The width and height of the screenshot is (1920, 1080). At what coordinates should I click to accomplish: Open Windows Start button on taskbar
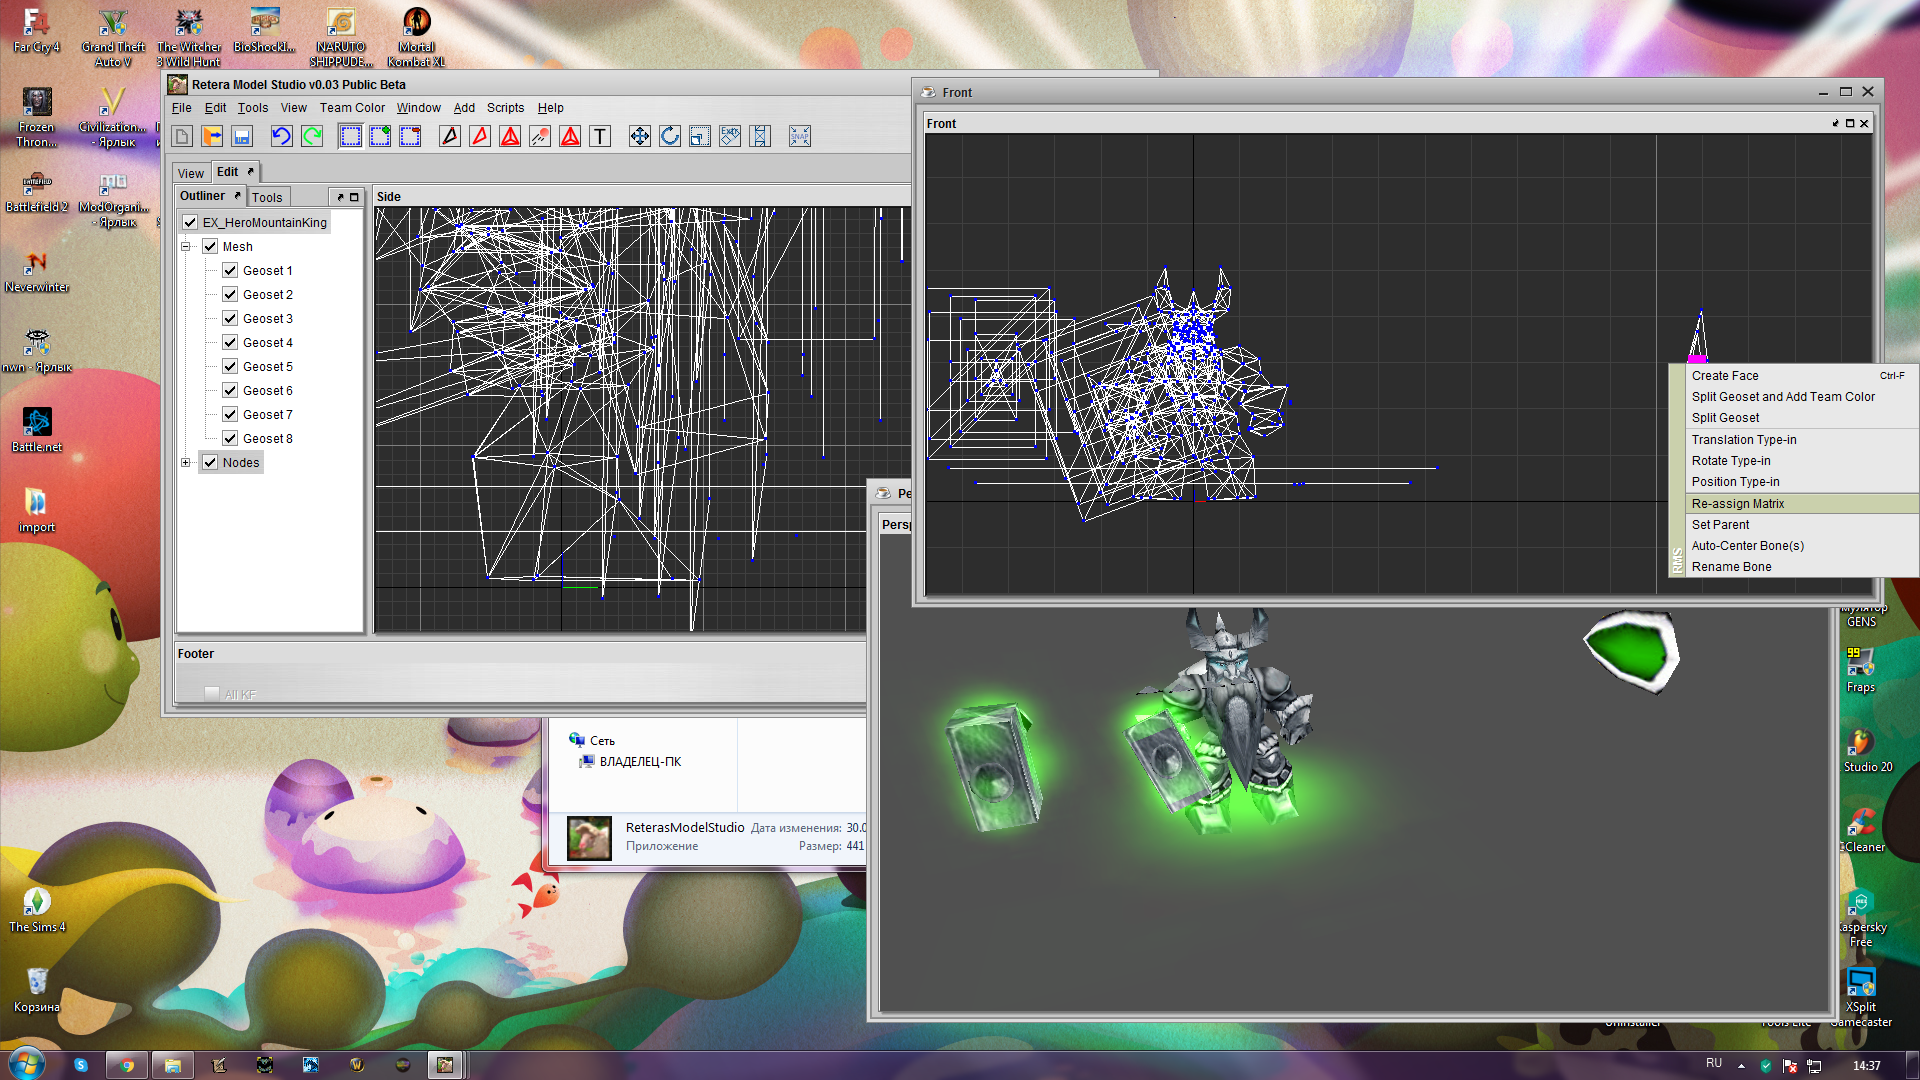pyautogui.click(x=26, y=1064)
